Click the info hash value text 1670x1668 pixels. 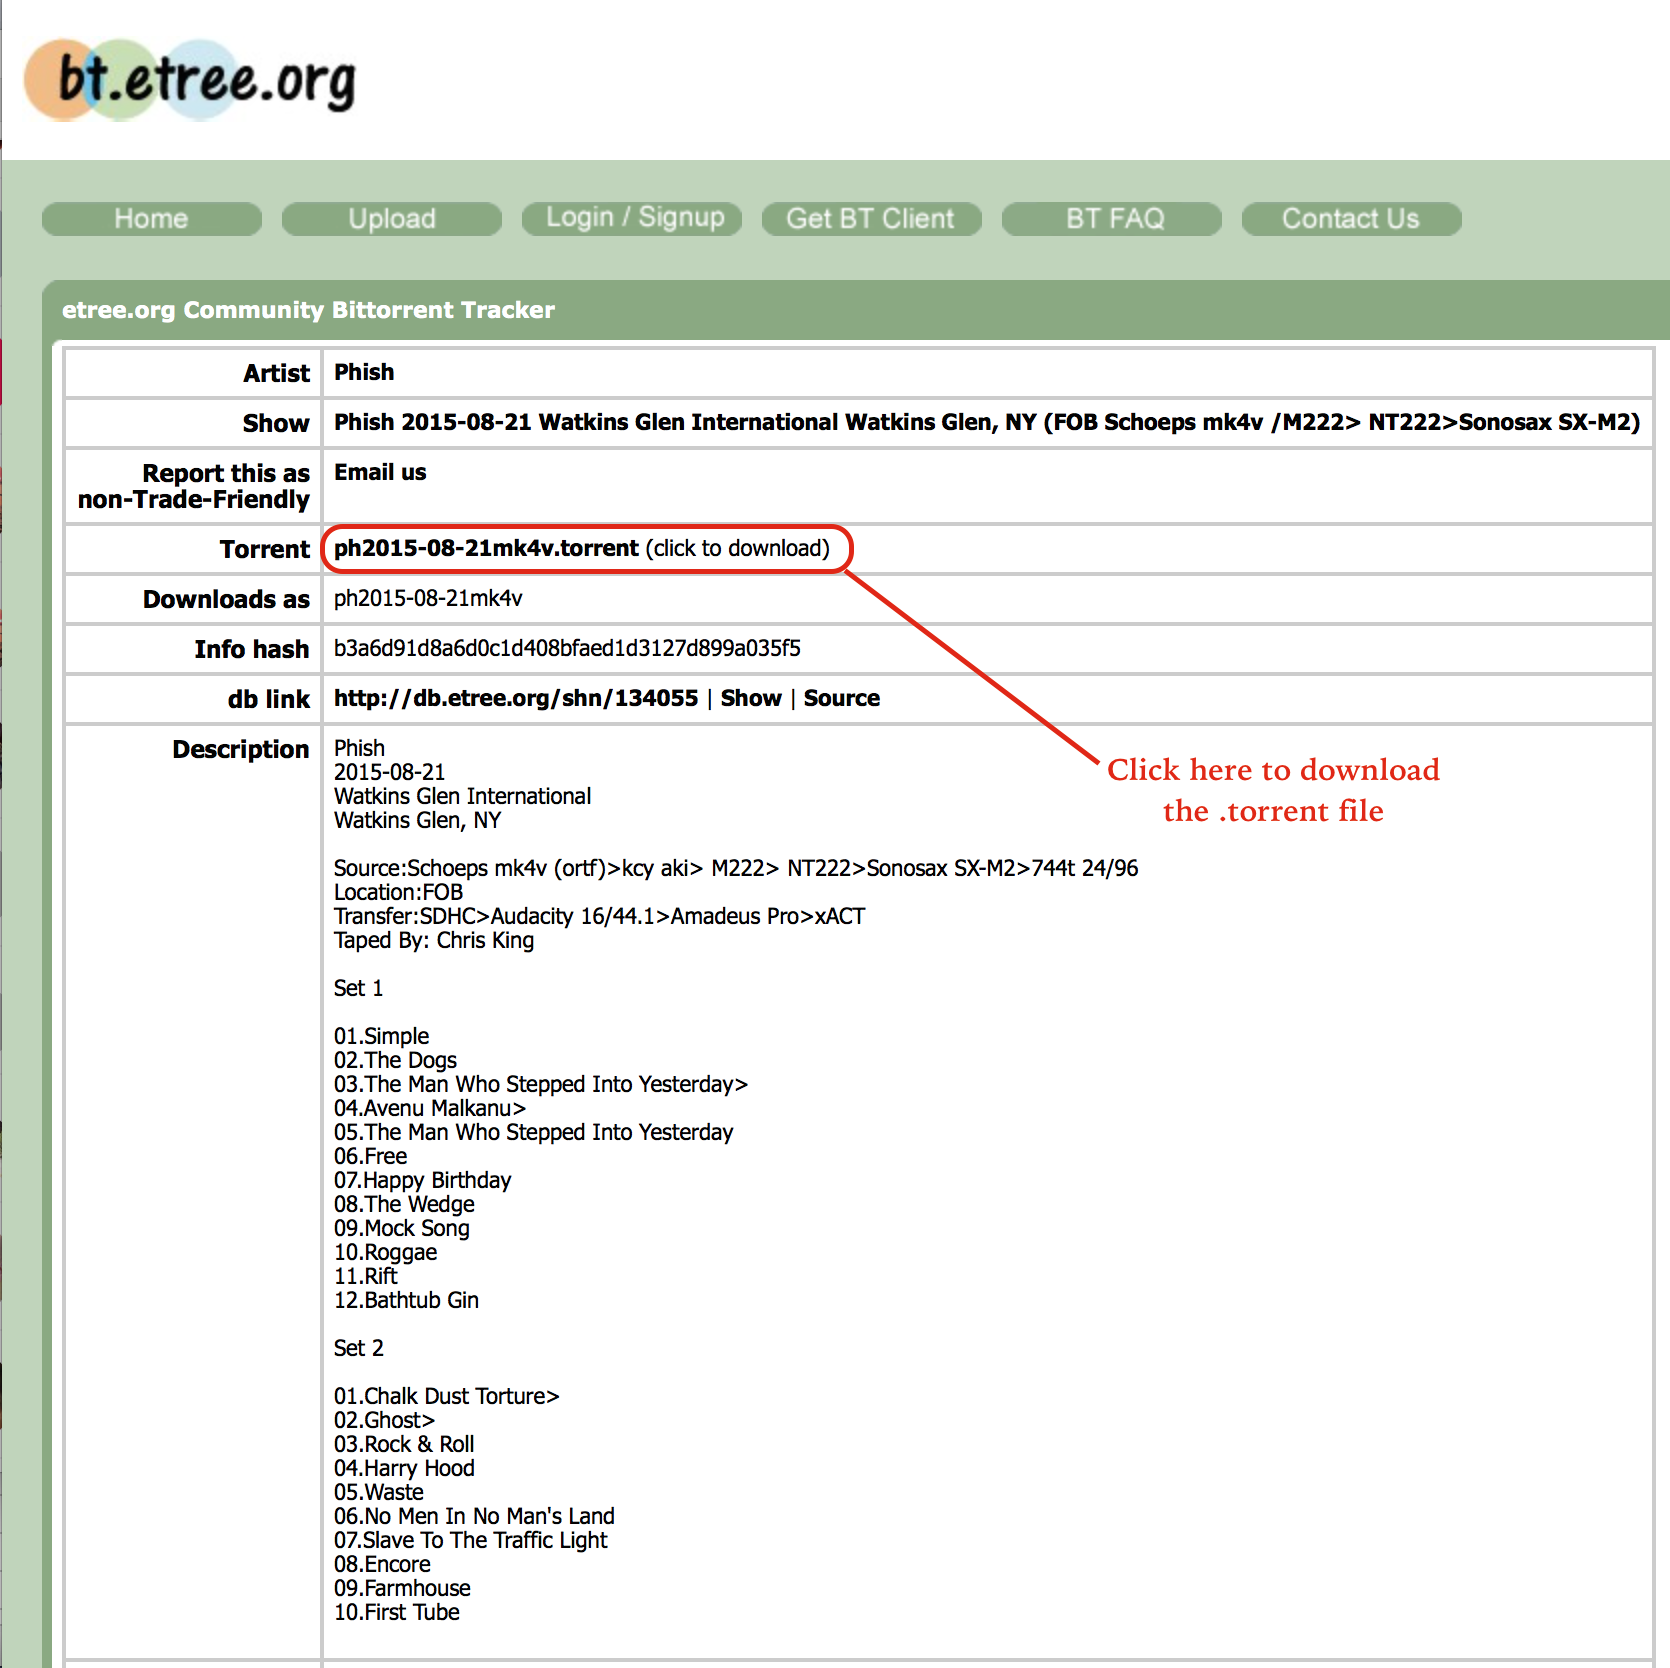pos(567,648)
